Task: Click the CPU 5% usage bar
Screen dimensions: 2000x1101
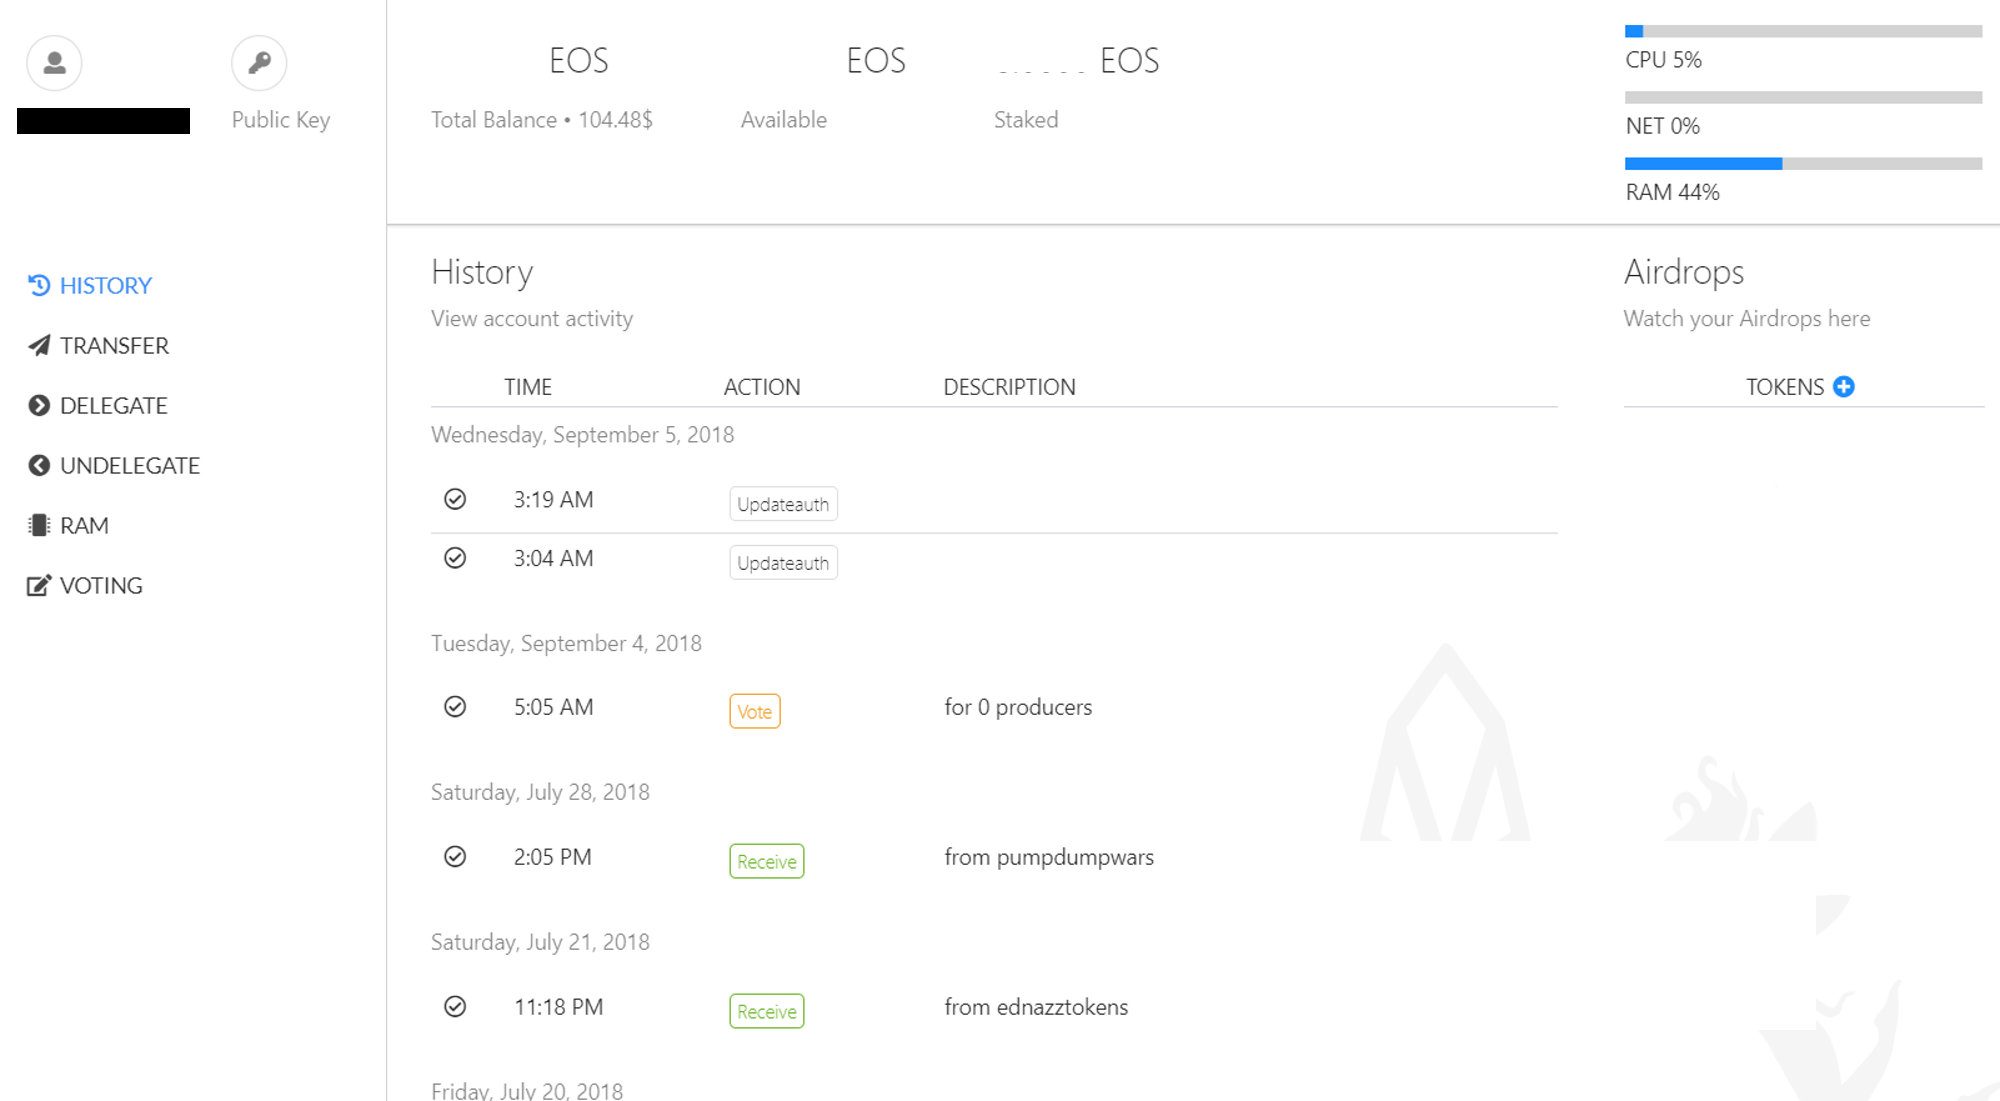Action: pos(1803,32)
